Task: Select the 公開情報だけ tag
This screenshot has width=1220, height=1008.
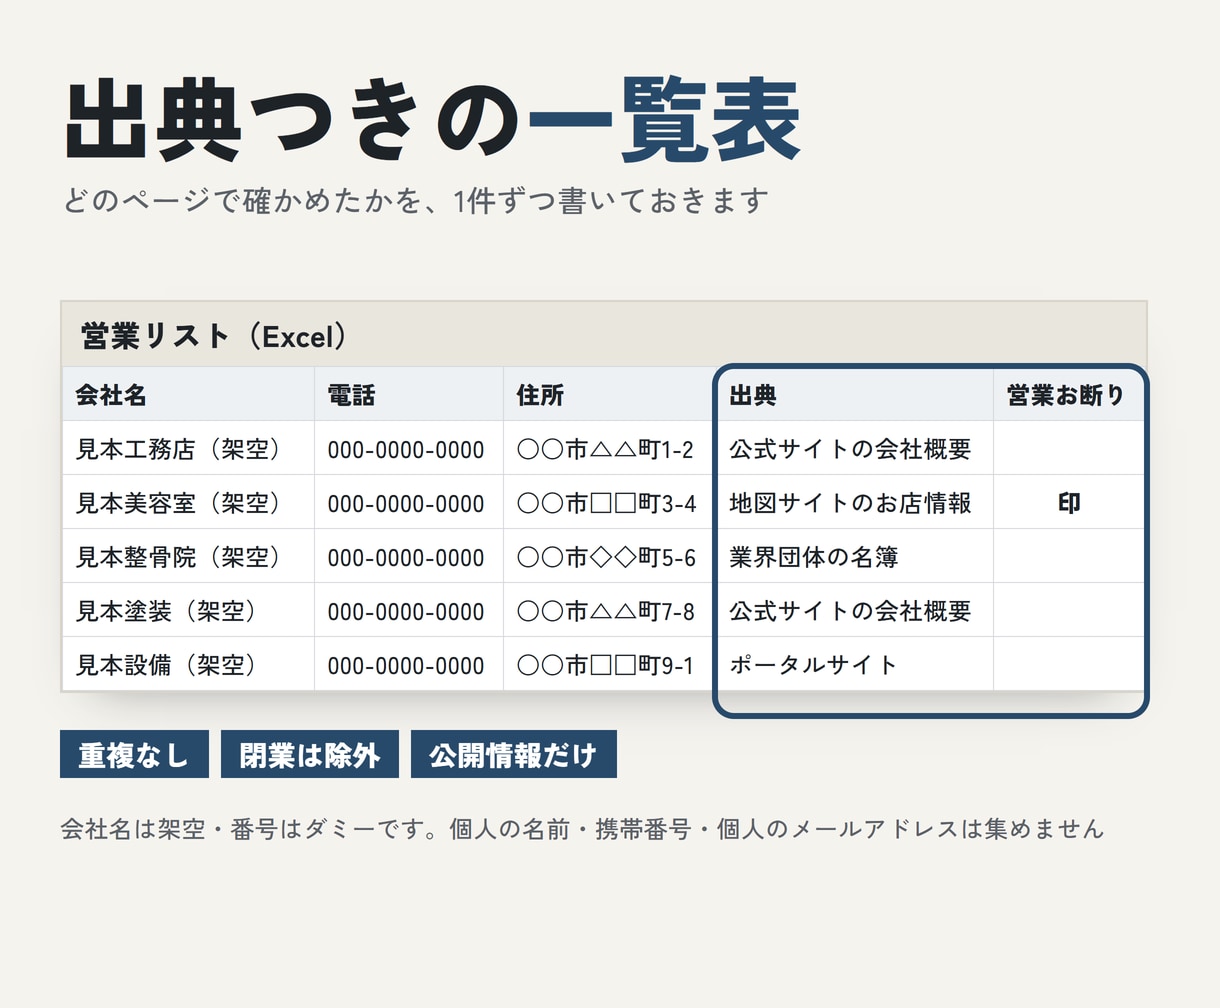Action: point(514,754)
